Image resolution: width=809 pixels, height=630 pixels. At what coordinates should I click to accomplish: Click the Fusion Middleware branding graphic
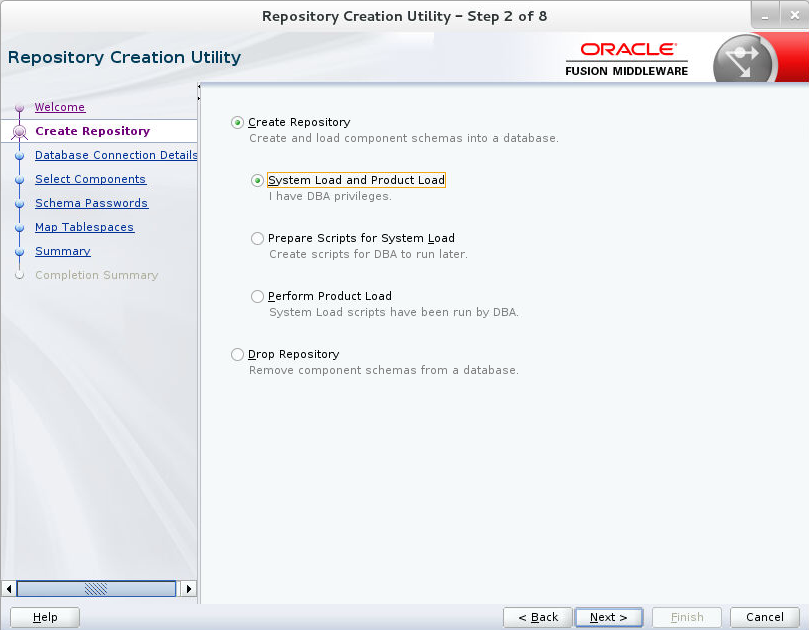(627, 71)
